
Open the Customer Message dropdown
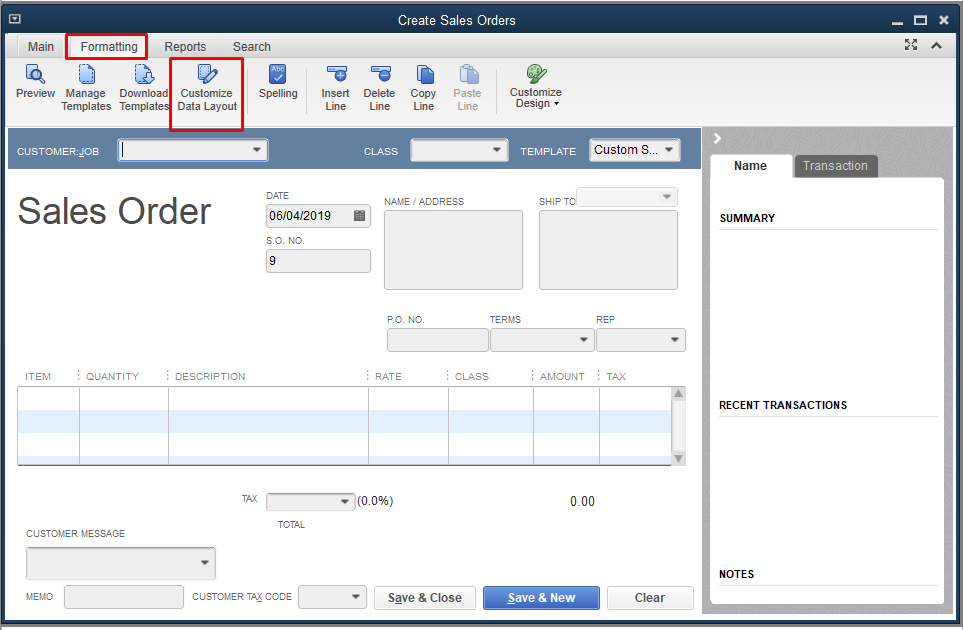(205, 562)
